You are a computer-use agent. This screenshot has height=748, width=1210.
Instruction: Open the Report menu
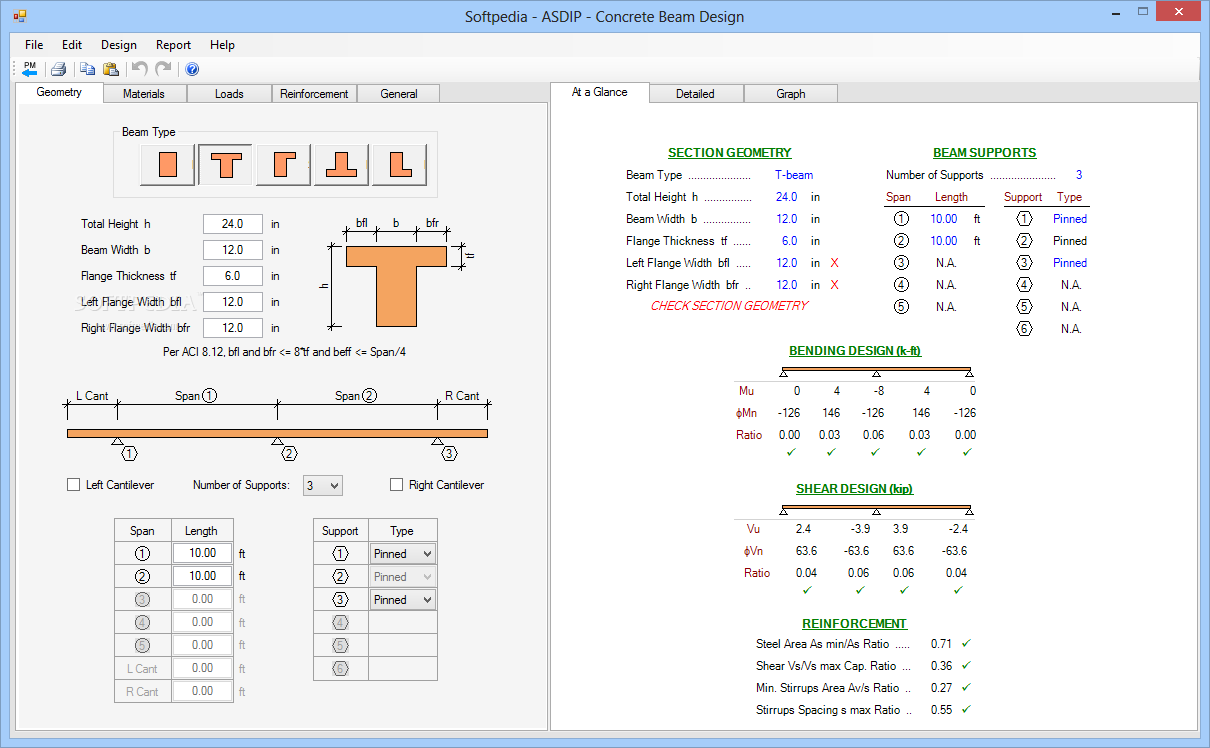point(173,45)
